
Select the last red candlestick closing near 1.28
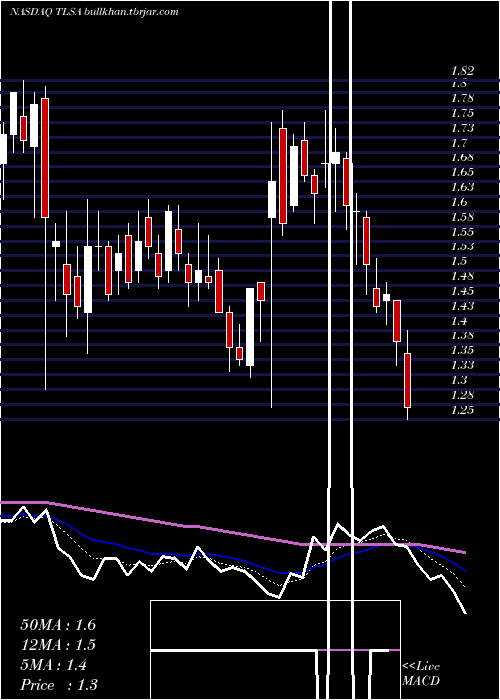[407, 380]
